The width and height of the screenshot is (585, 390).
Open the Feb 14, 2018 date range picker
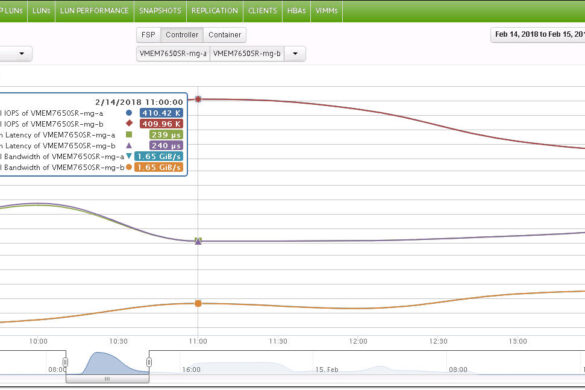click(538, 34)
